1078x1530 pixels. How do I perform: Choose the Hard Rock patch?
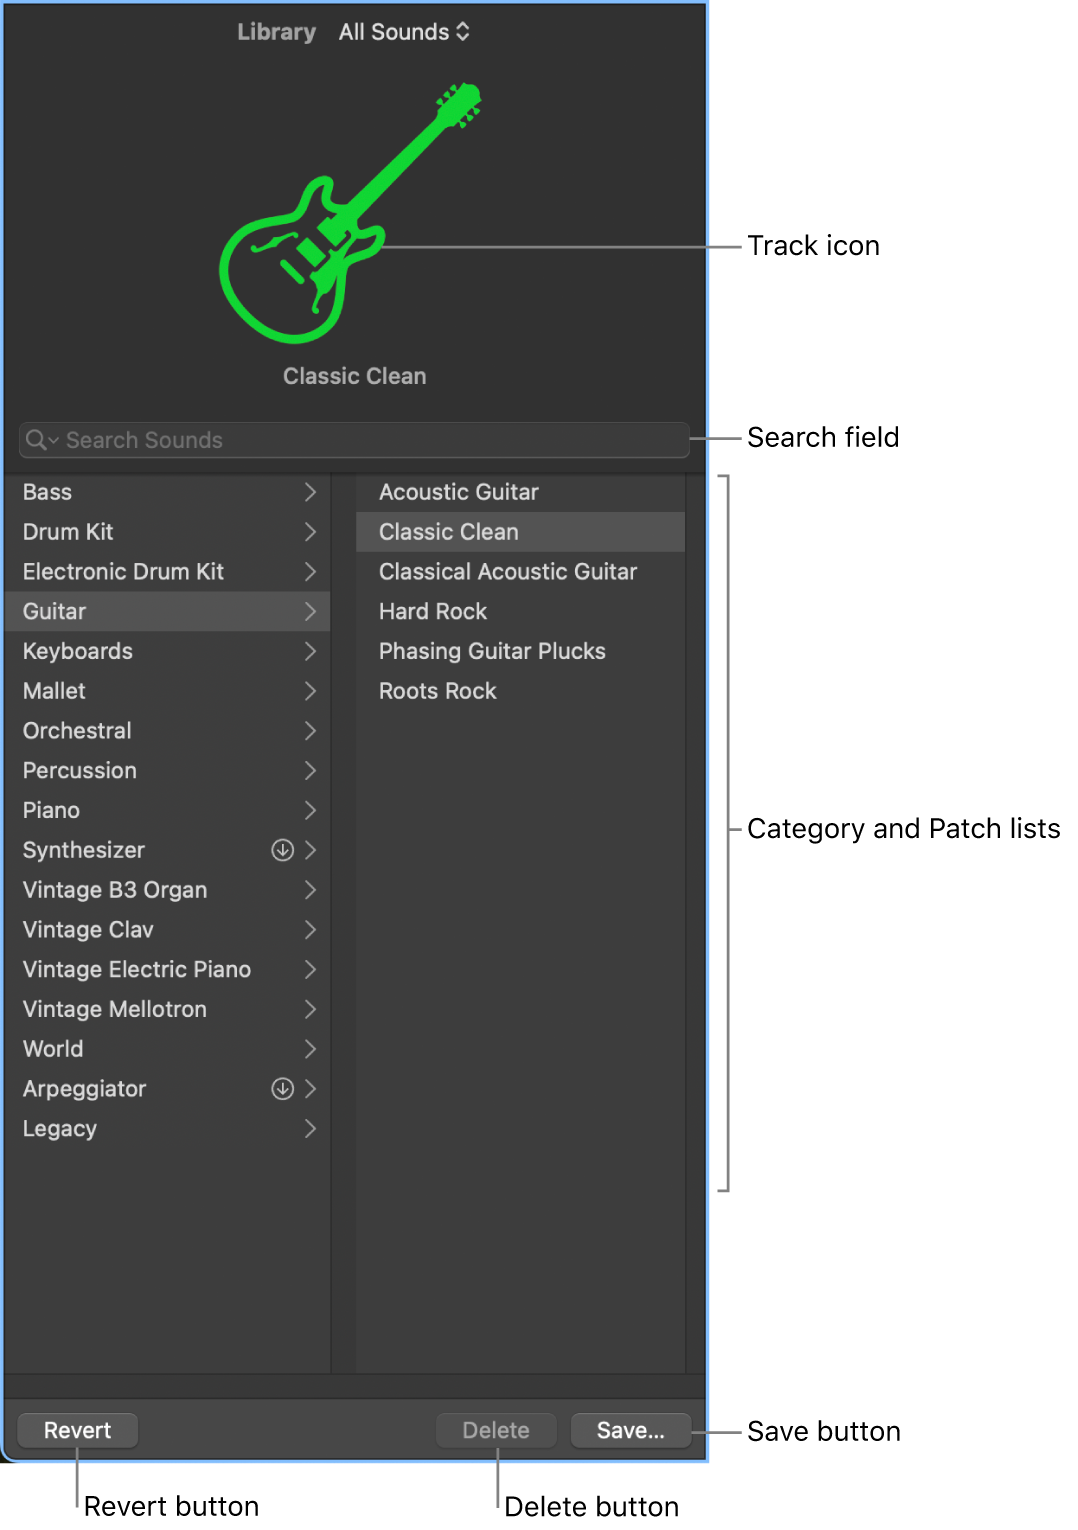point(432,611)
